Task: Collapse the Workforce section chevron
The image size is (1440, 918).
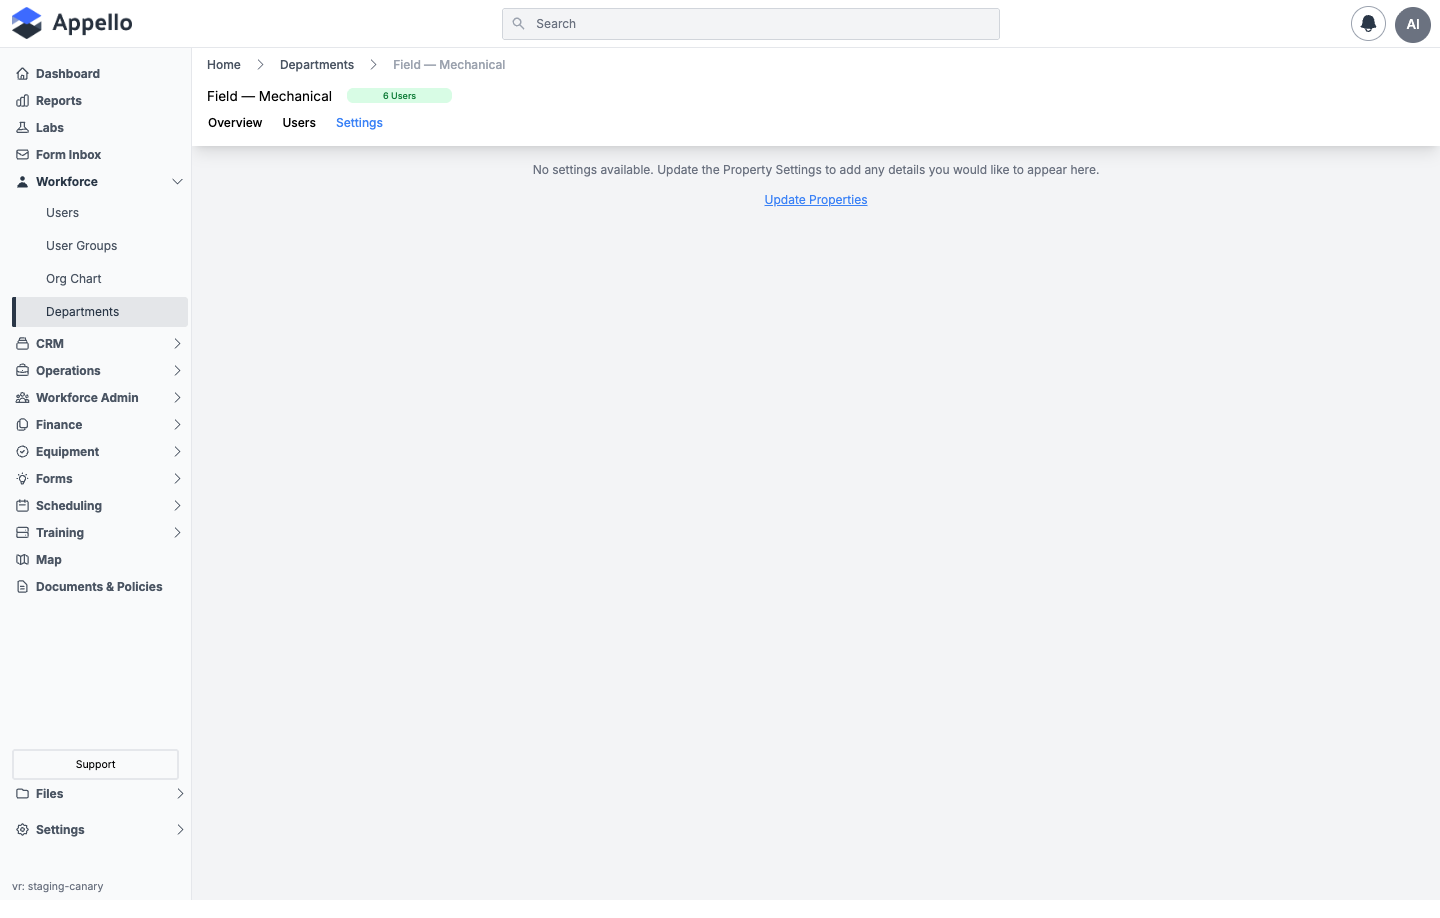Action: [x=177, y=182]
